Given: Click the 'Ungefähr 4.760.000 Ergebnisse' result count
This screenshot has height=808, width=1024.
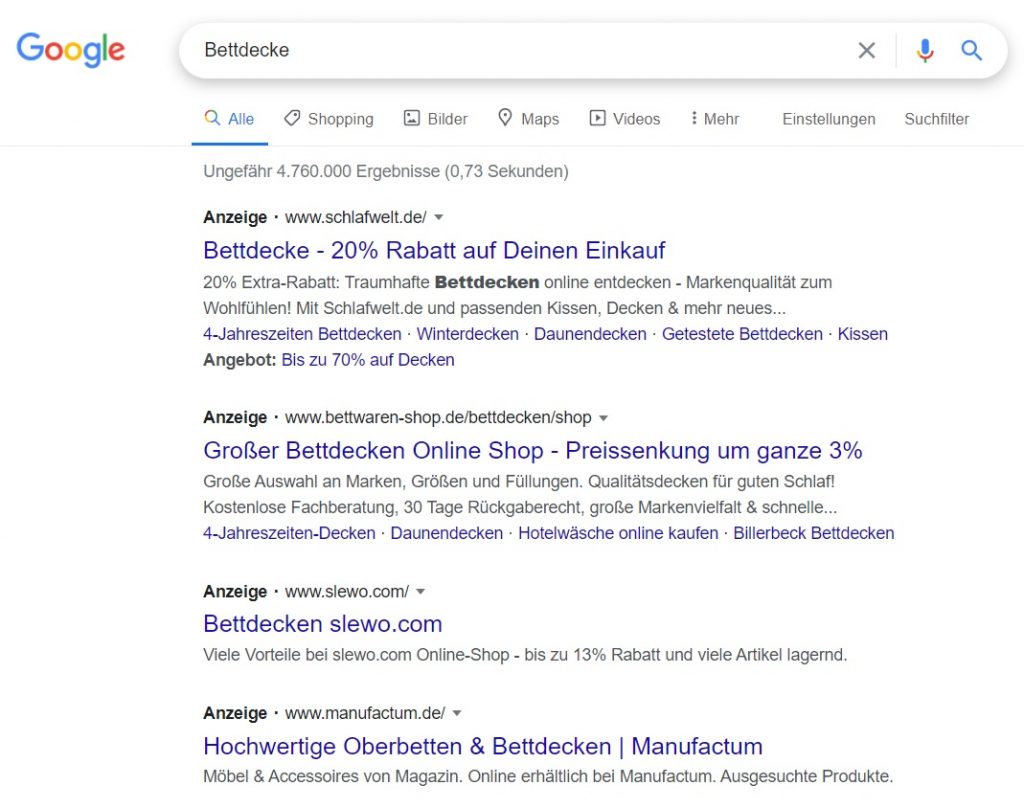Looking at the screenshot, I should click(386, 171).
